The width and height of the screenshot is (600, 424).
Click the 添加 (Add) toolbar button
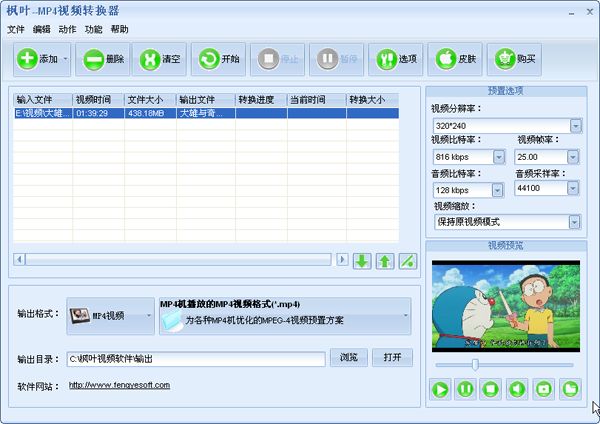coord(37,59)
